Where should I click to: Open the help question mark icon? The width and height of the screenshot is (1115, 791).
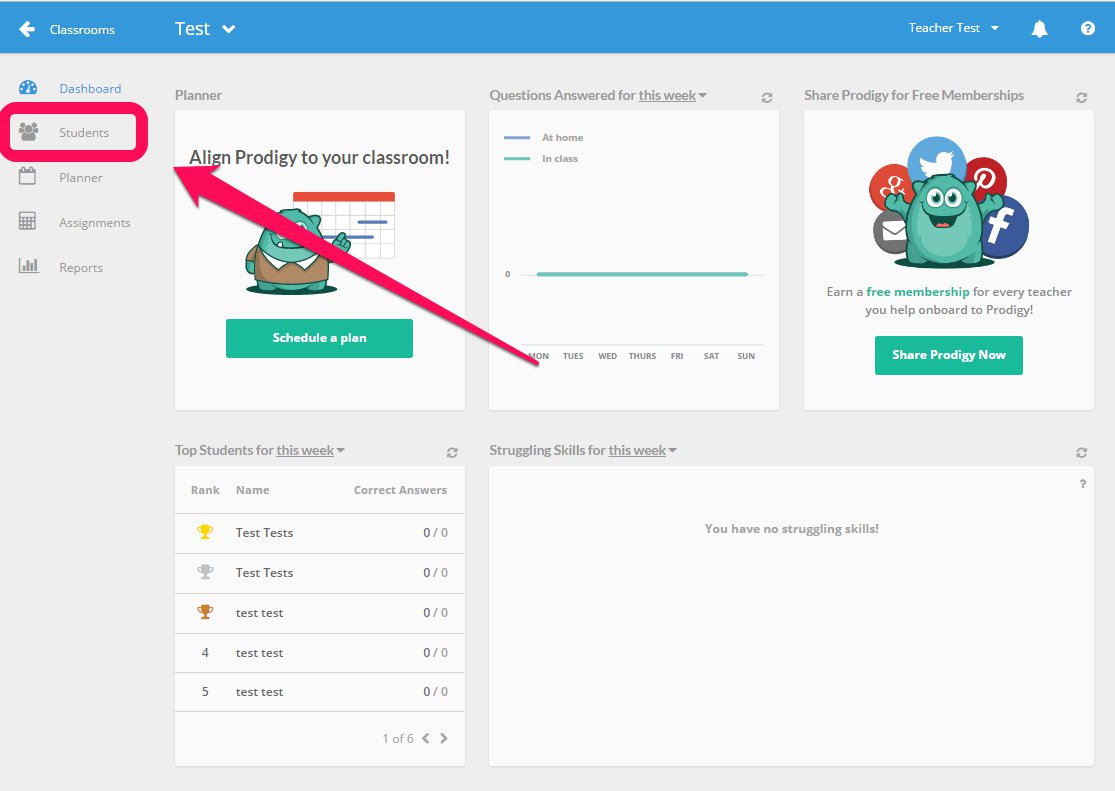(x=1087, y=28)
